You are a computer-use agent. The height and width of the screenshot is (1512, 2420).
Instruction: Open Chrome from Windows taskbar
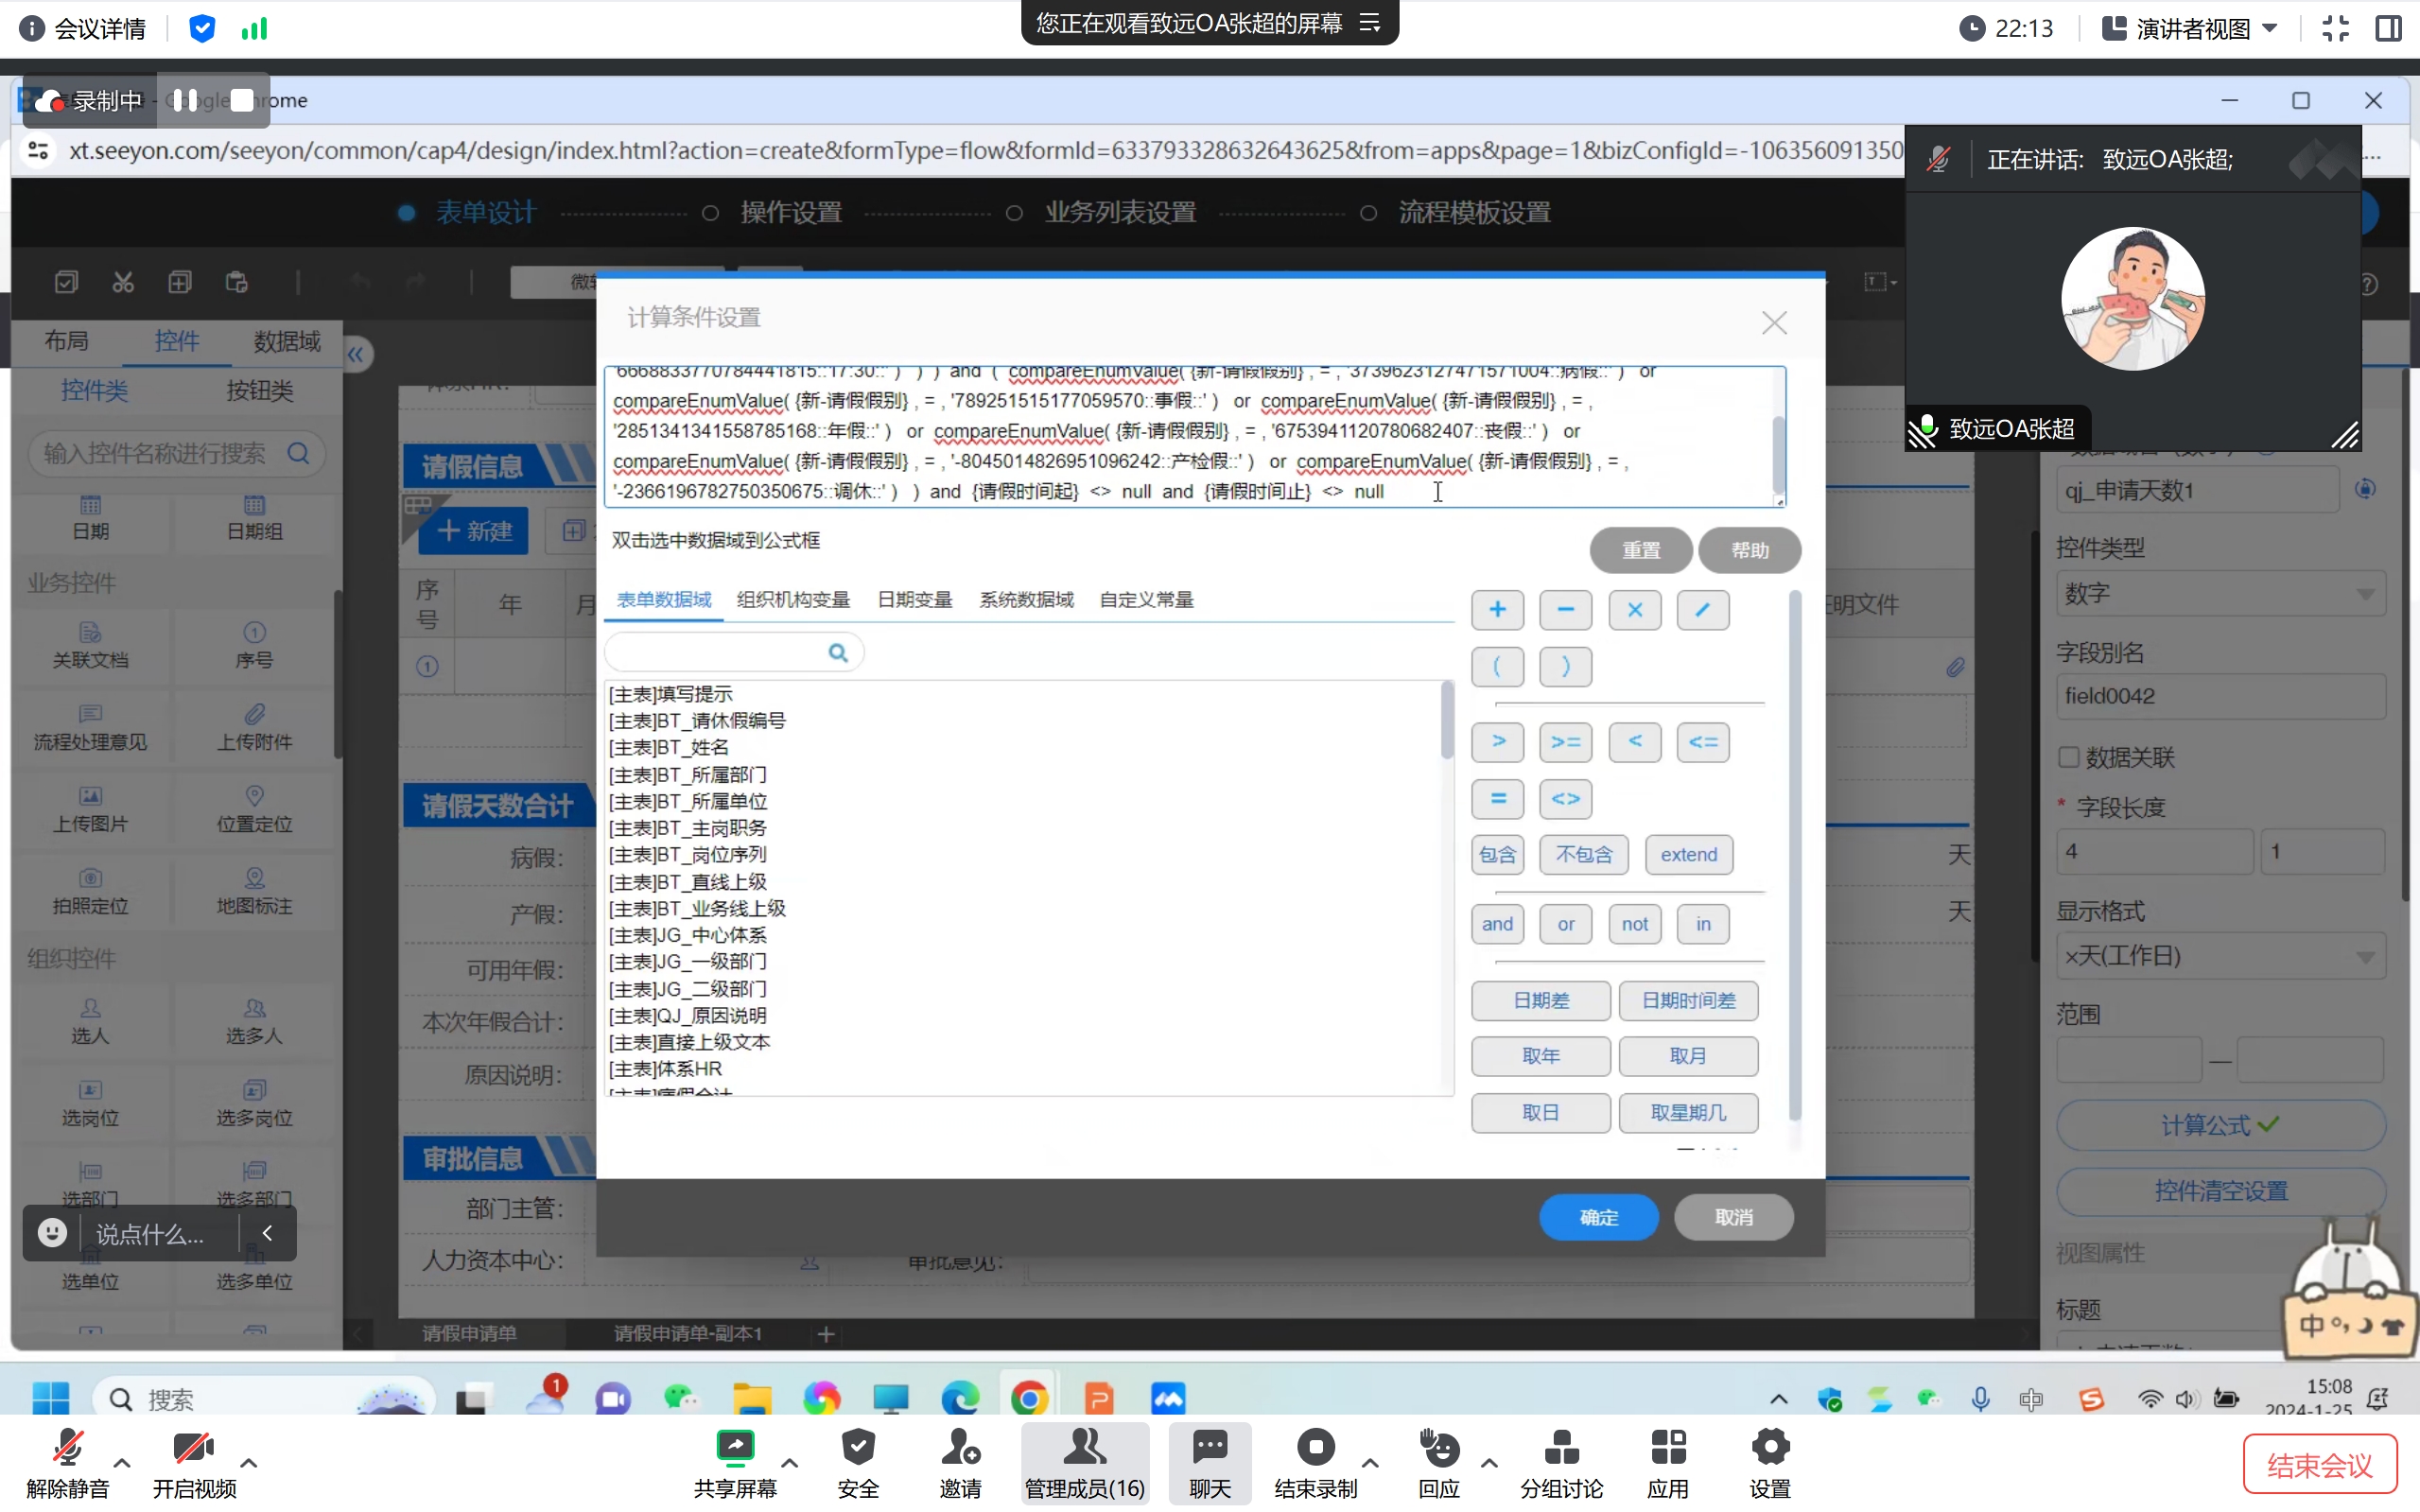tap(1029, 1398)
